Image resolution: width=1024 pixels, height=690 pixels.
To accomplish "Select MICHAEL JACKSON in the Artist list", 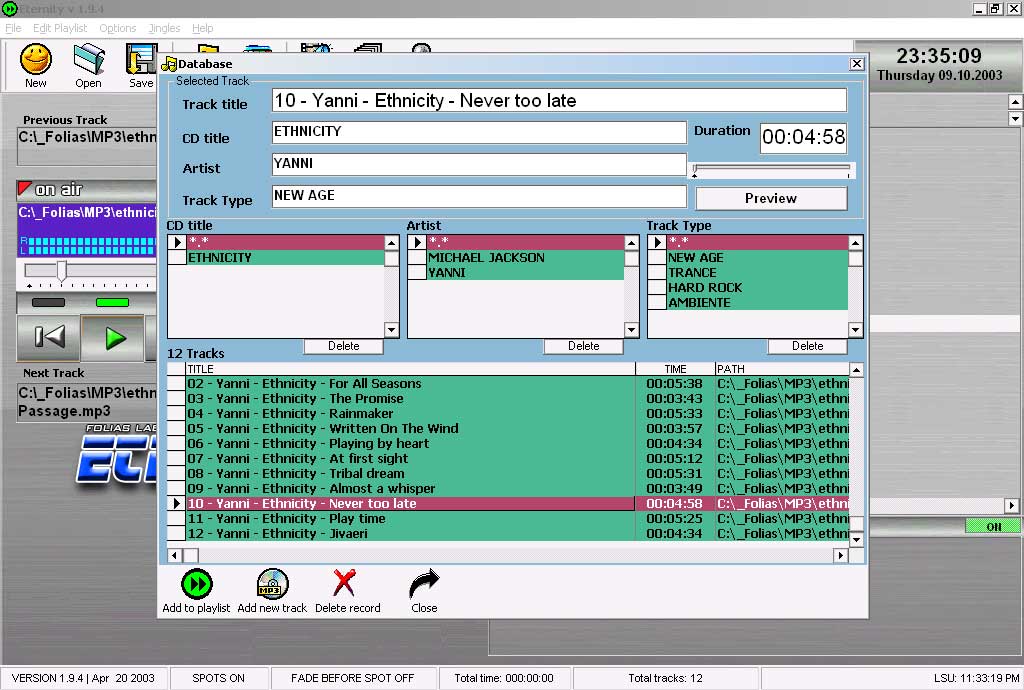I will click(x=525, y=258).
